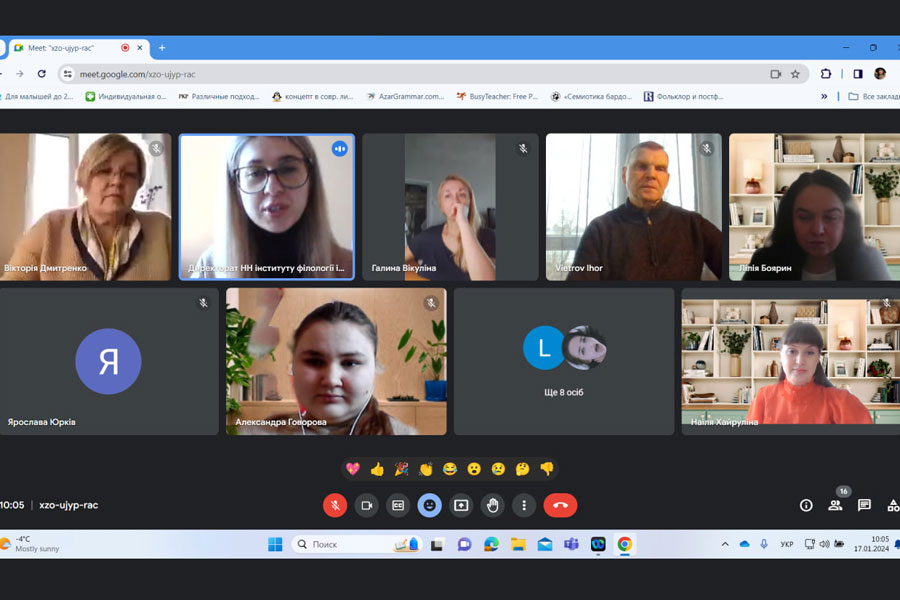Close the Meet tab
Image resolution: width=900 pixels, height=600 pixels.
[139, 48]
